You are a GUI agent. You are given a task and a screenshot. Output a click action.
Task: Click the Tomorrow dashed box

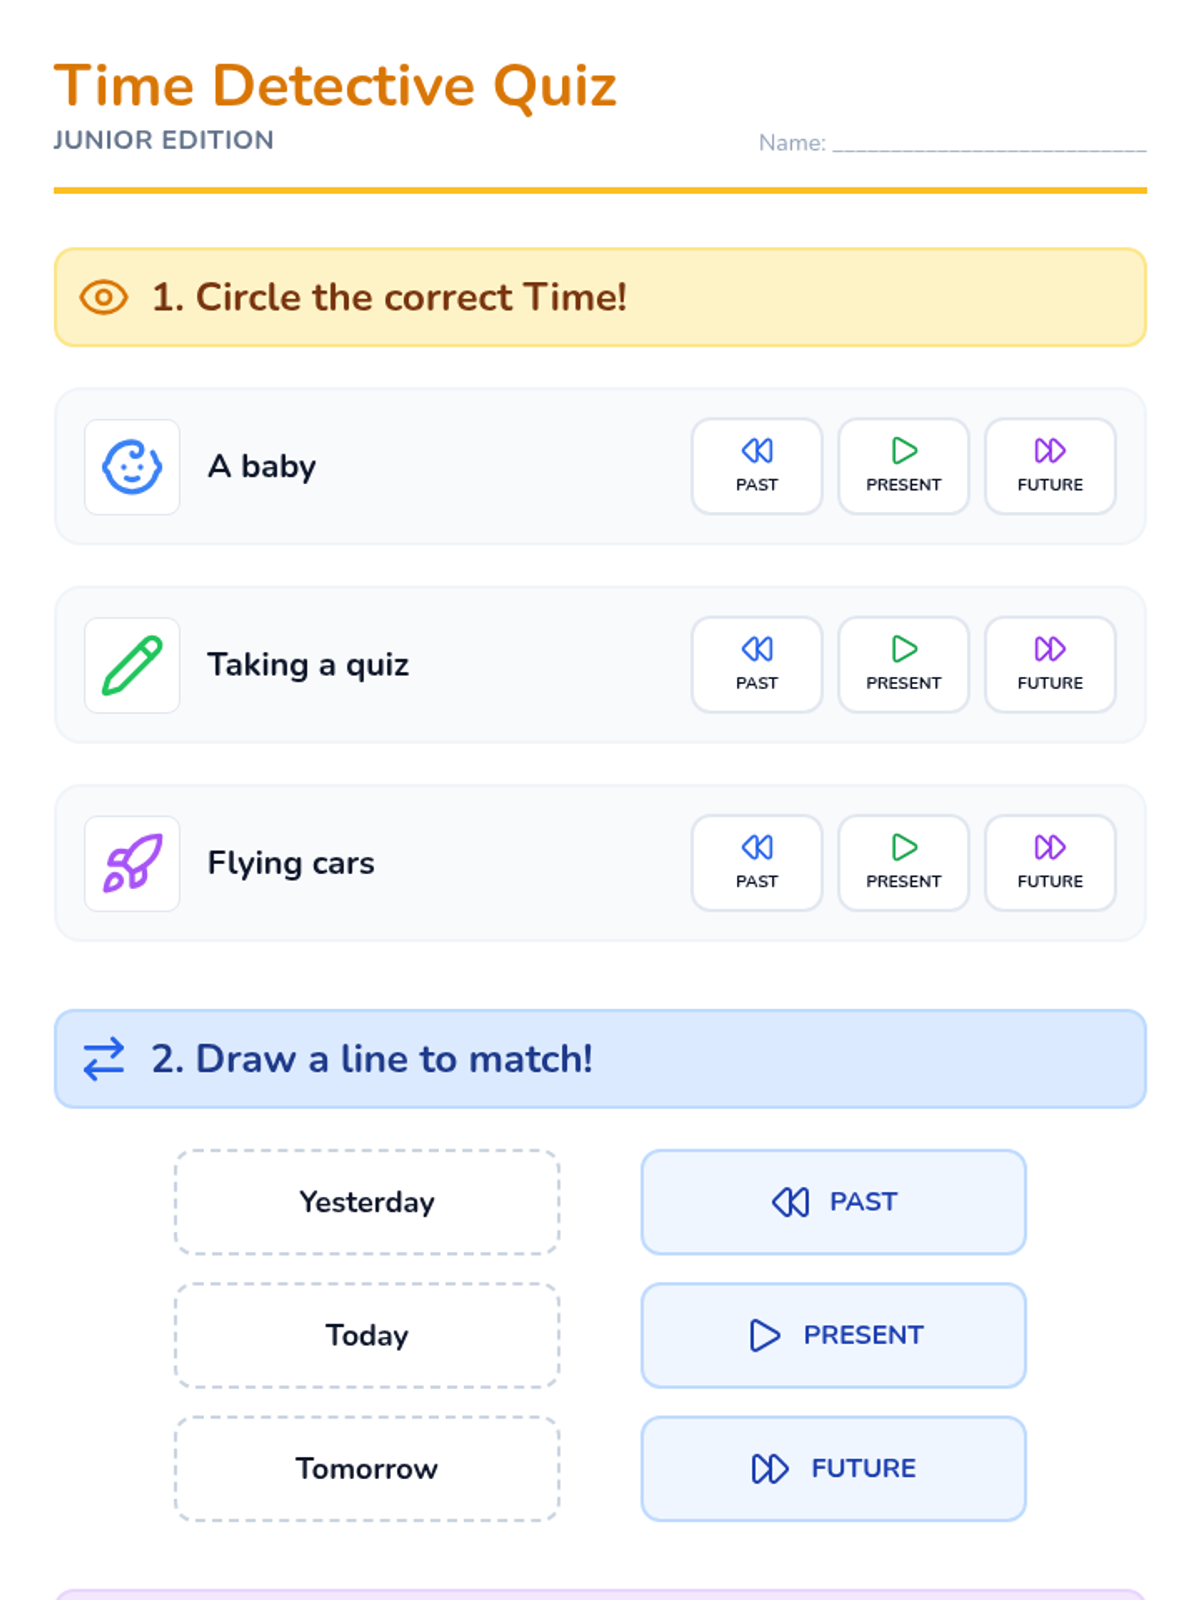coord(367,1469)
